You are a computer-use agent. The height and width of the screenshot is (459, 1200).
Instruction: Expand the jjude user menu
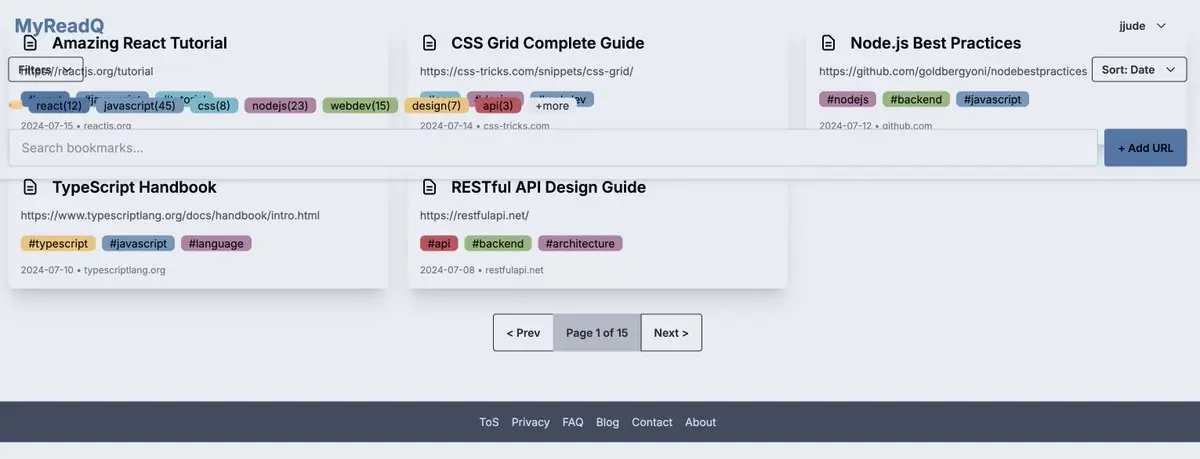tap(1142, 26)
